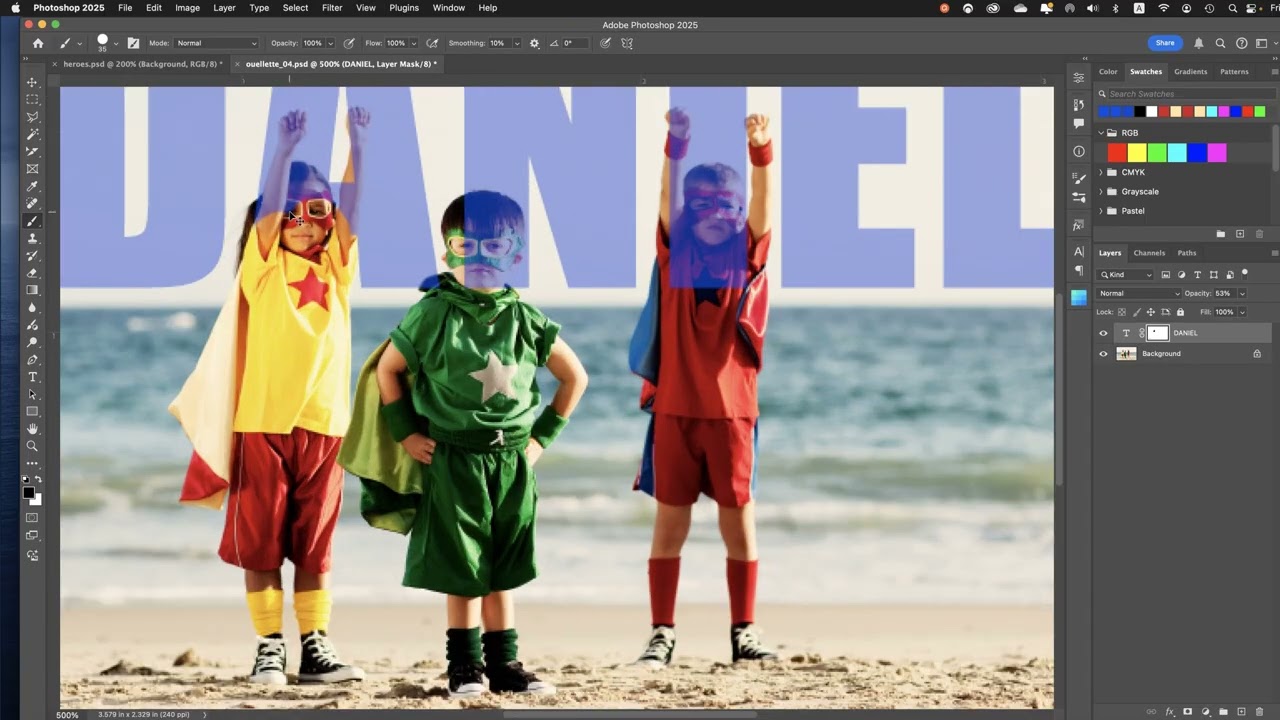Image resolution: width=1280 pixels, height=720 pixels.
Task: Expand the Grayscale swatch group
Action: tap(1101, 191)
